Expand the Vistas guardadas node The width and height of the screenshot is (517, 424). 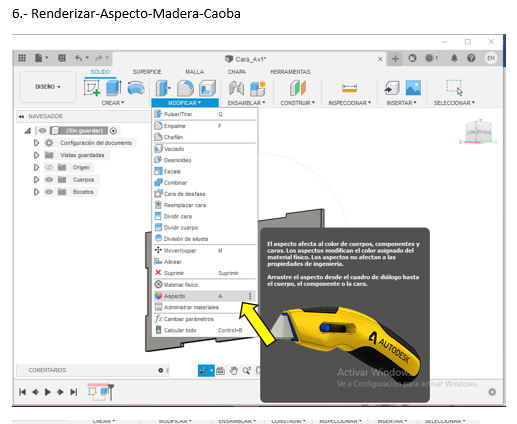coord(36,155)
